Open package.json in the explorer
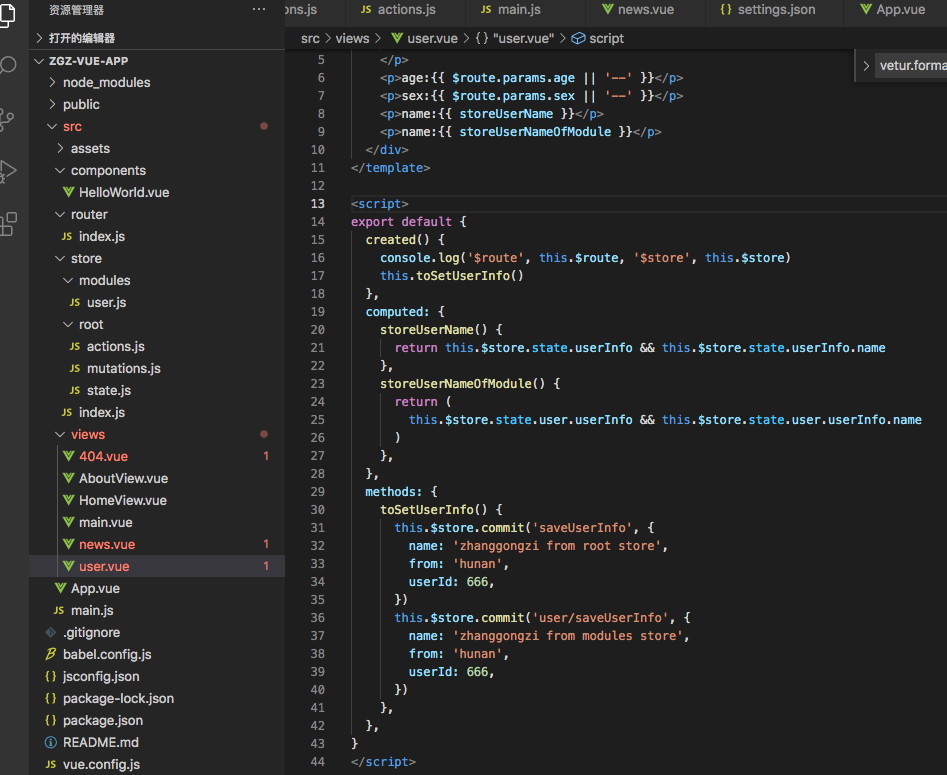This screenshot has width=947, height=775. coord(102,720)
